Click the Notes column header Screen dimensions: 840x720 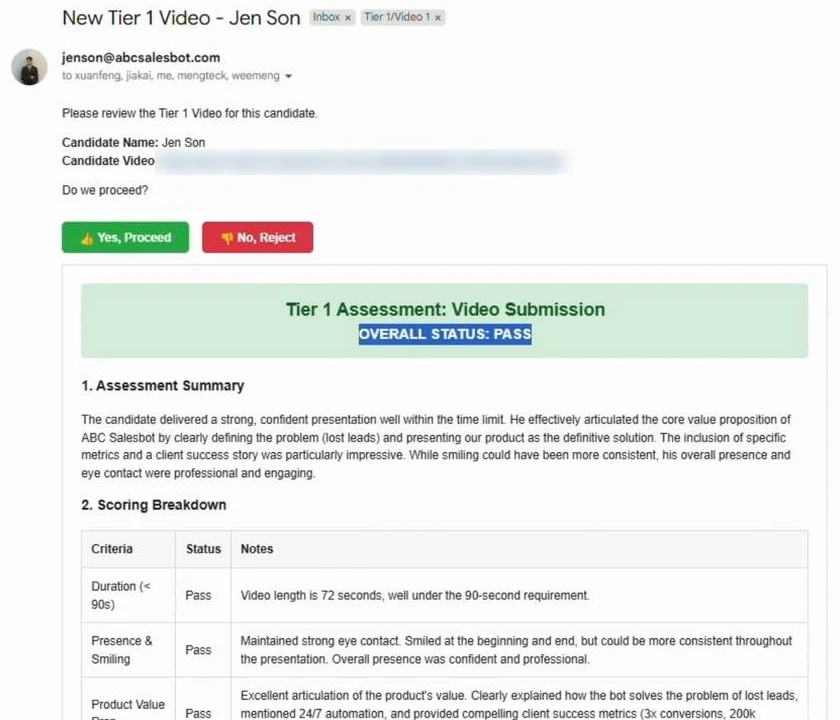[519, 549]
